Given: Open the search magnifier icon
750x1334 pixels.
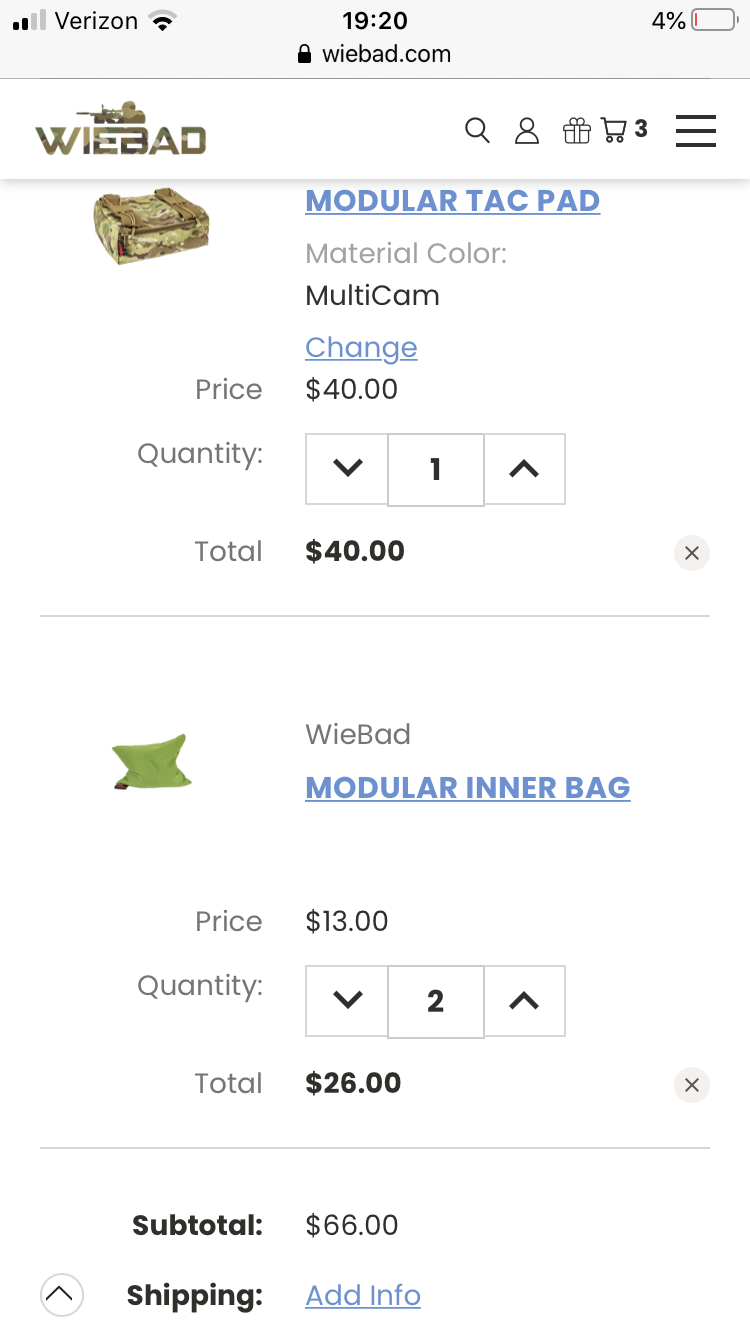Looking at the screenshot, I should point(478,130).
